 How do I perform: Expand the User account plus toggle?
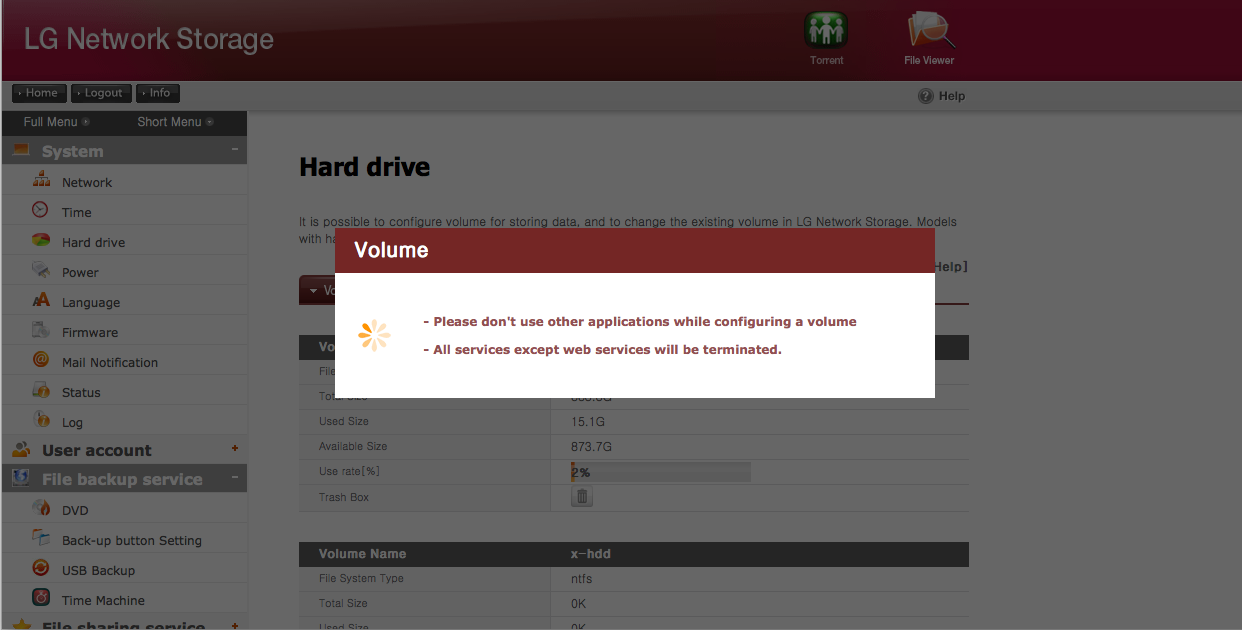(235, 449)
